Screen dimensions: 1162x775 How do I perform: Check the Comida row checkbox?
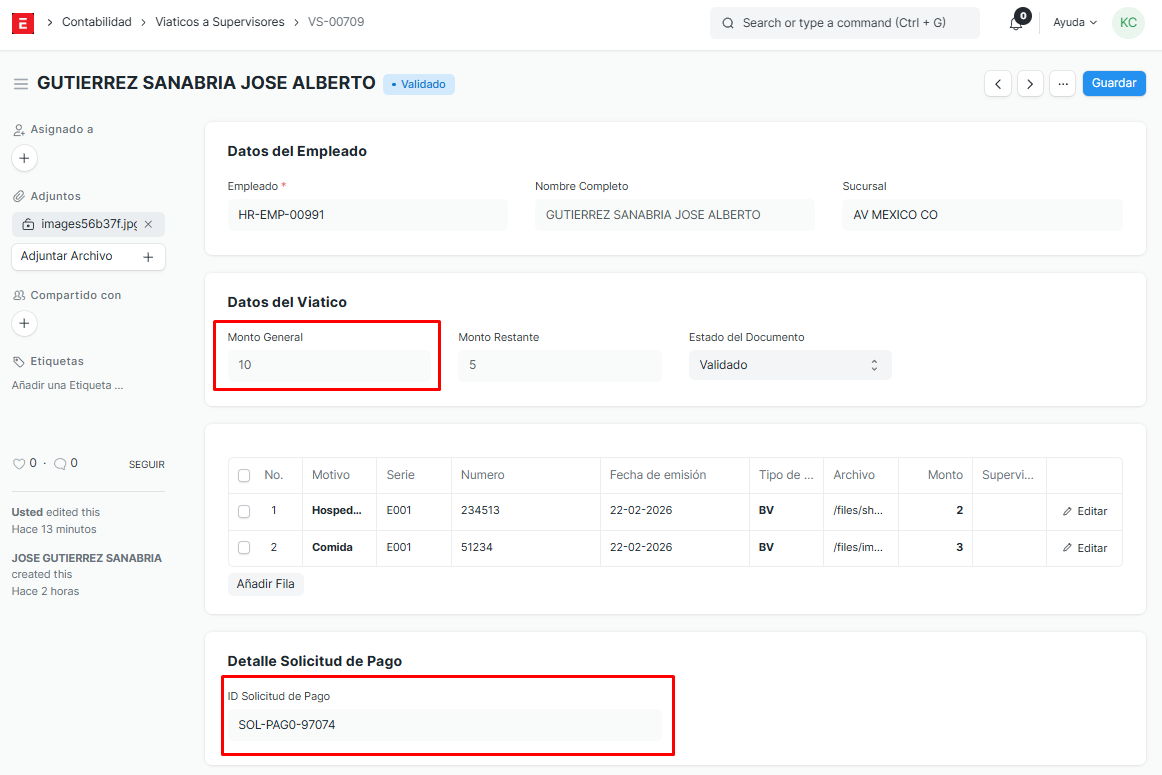[x=245, y=548]
